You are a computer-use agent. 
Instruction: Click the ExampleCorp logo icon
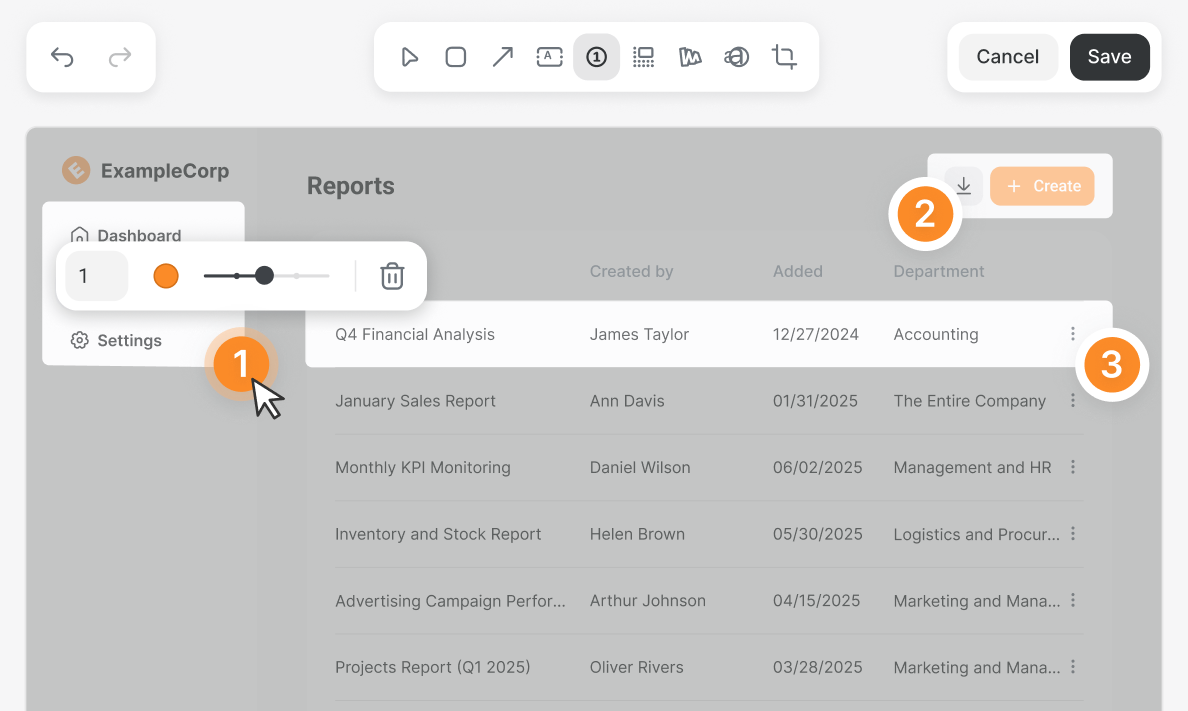pos(76,171)
